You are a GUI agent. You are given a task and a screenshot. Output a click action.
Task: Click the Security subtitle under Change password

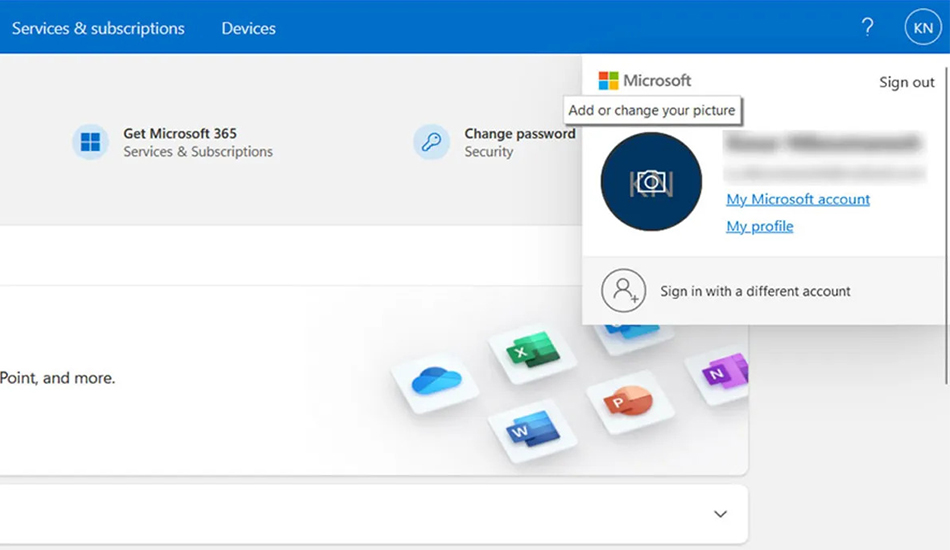tap(489, 151)
